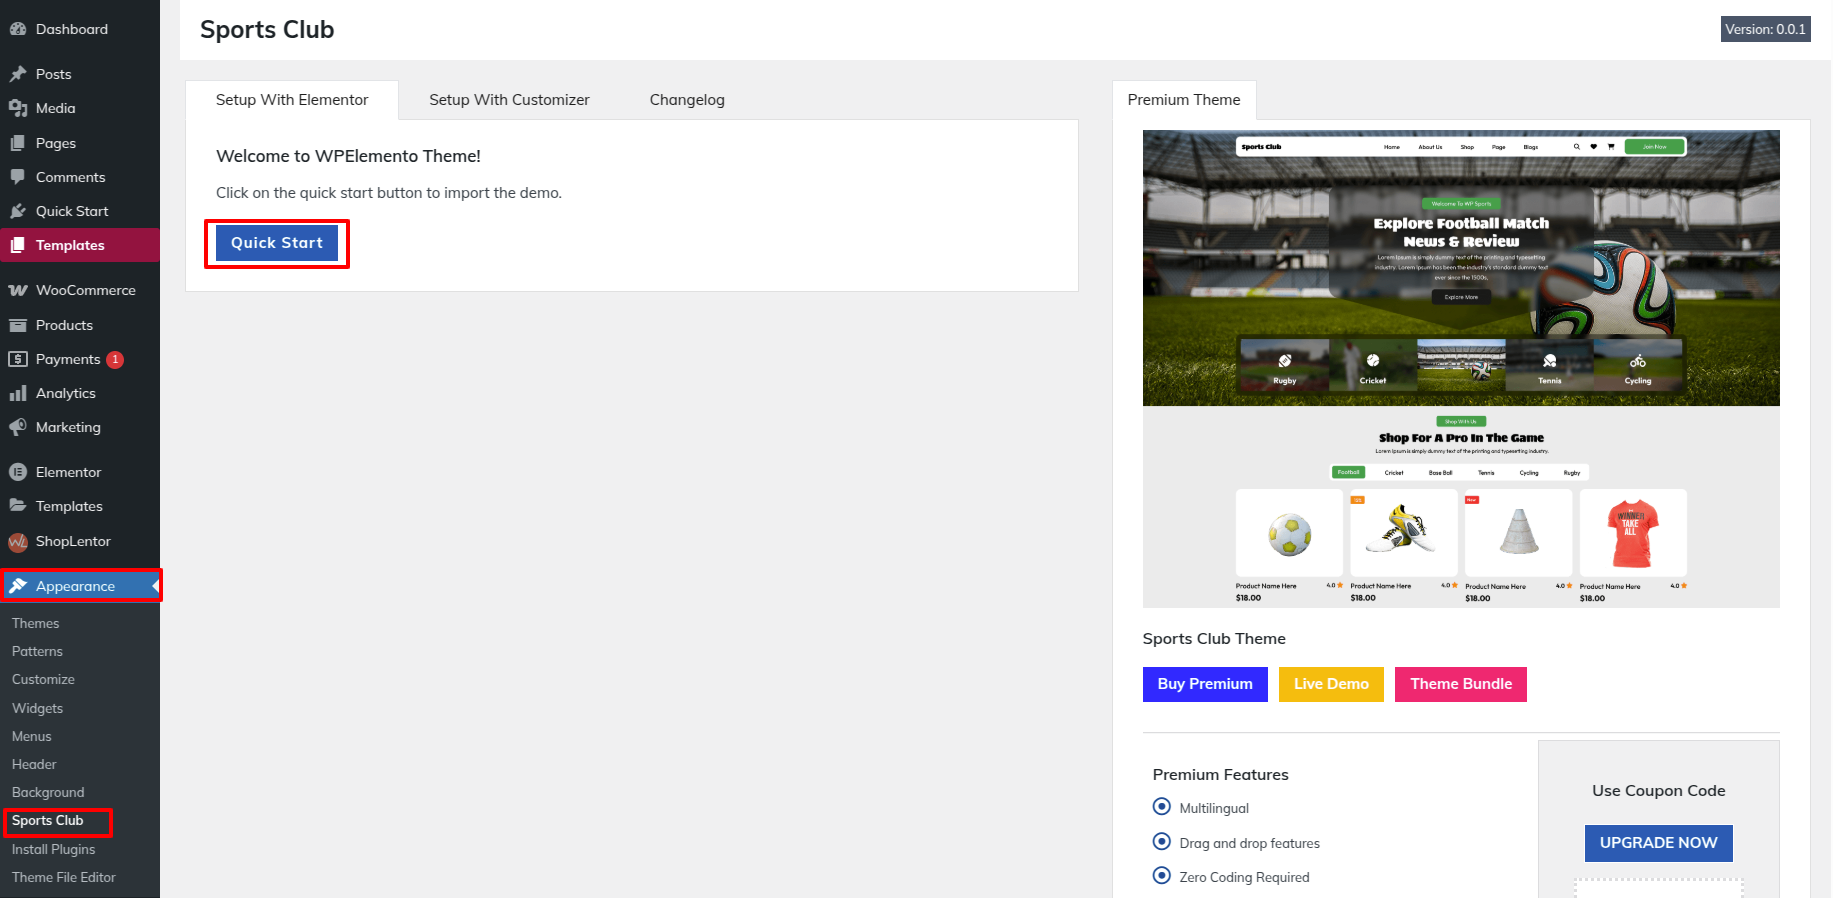This screenshot has height=898, width=1833.
Task: Click the highlighted Templates menu icon
Action: click(x=18, y=245)
